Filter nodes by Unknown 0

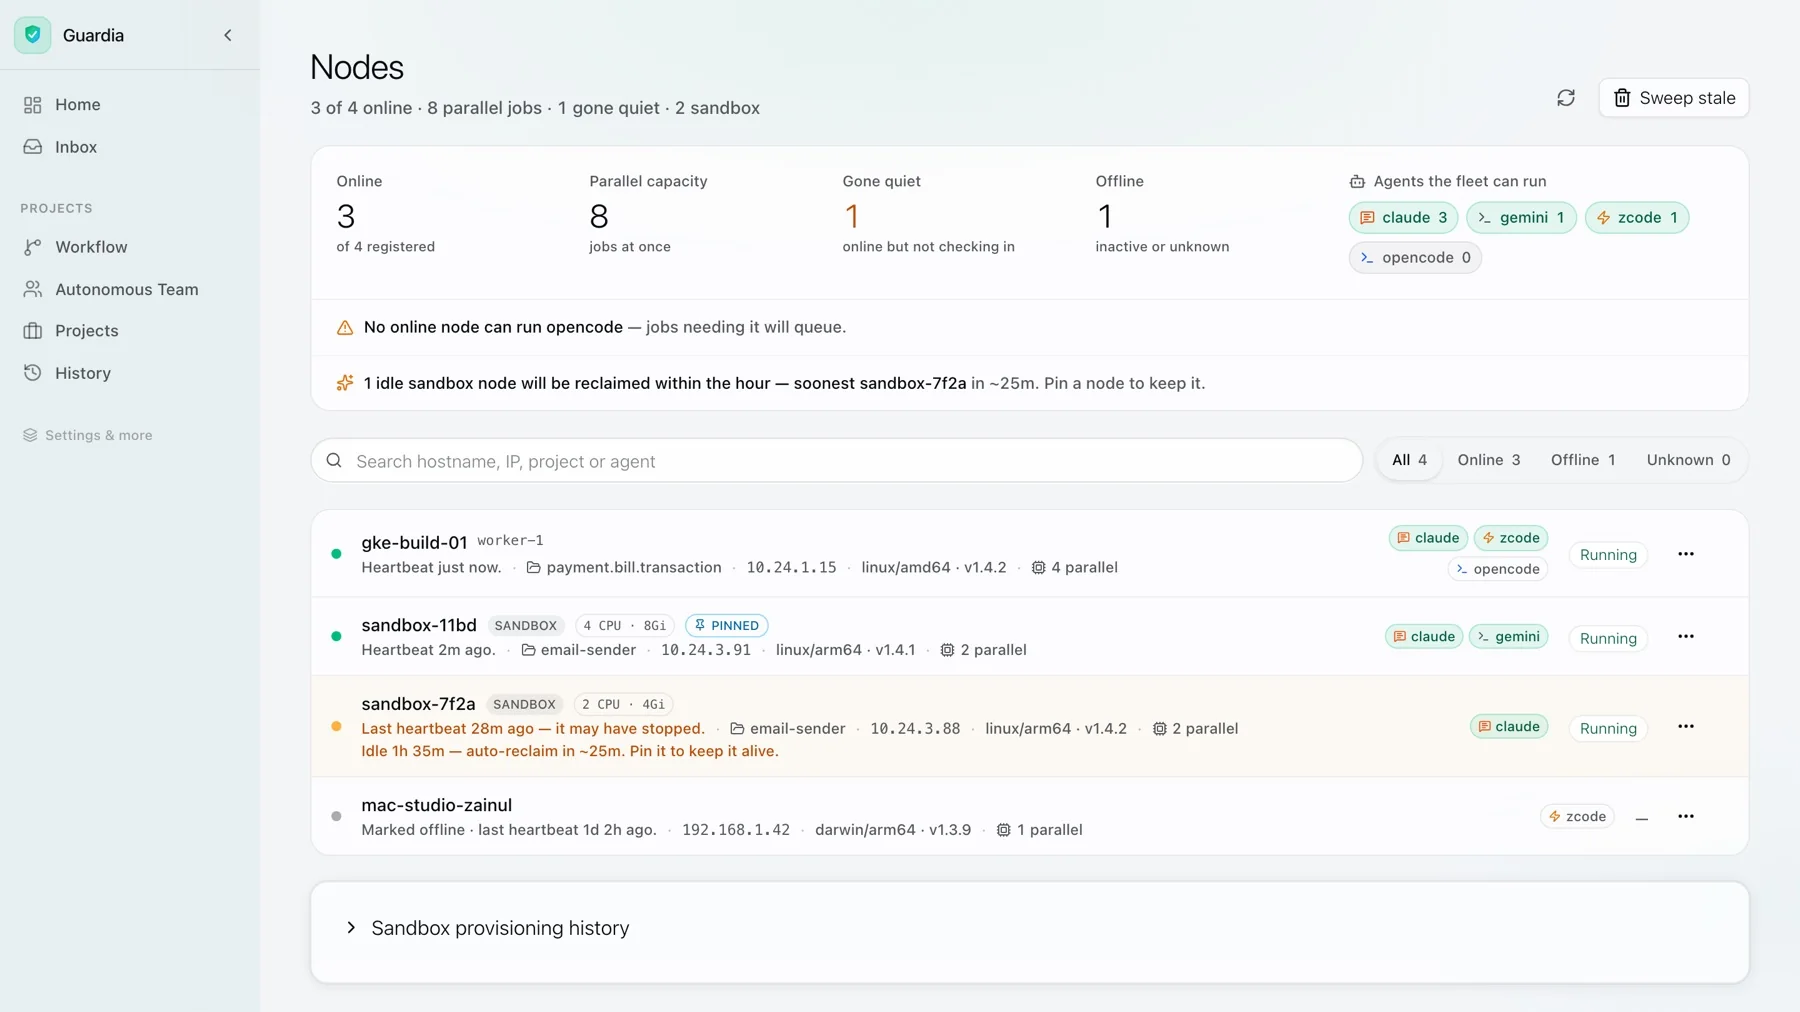(x=1688, y=460)
